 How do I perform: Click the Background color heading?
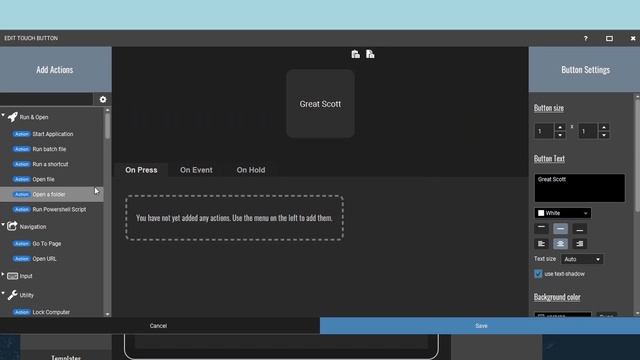click(x=557, y=297)
